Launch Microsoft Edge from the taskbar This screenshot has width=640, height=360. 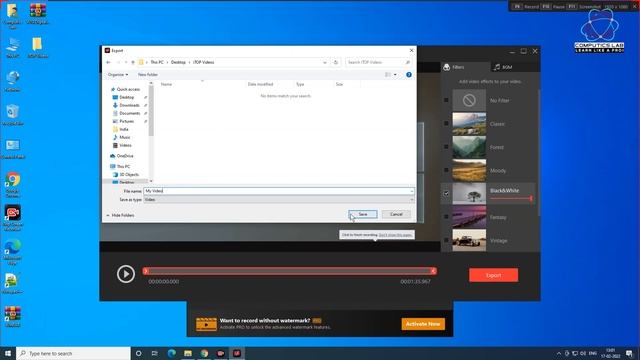(x=171, y=353)
